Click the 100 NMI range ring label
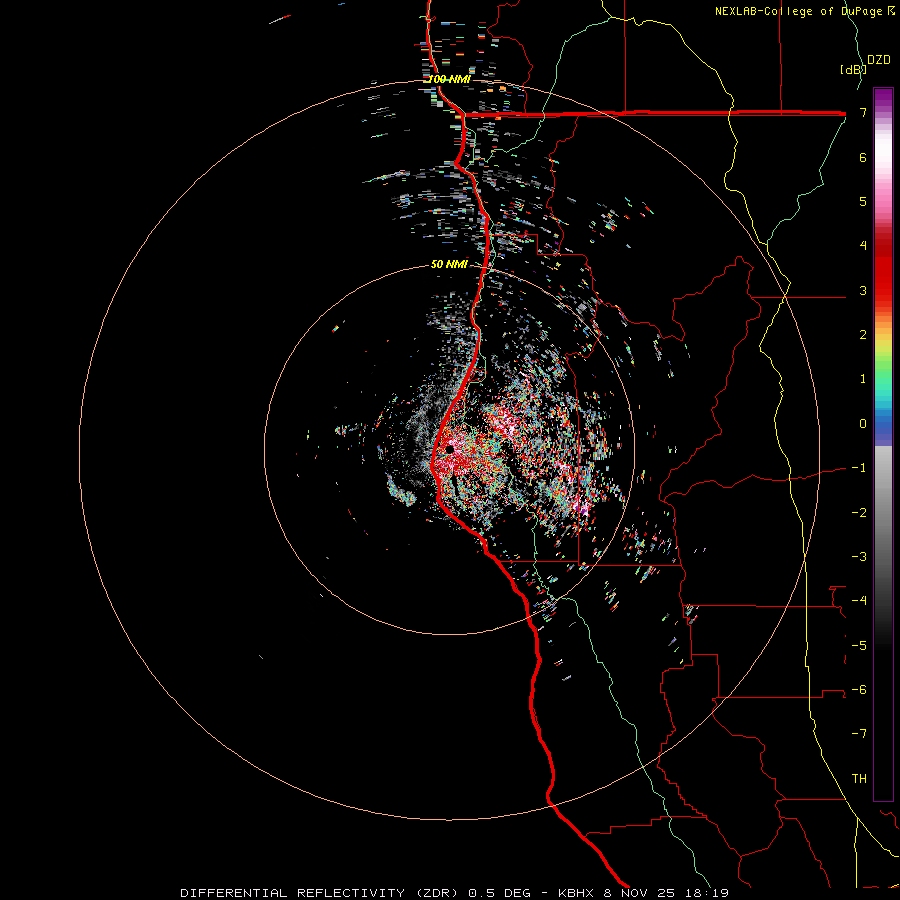This screenshot has width=900, height=900. click(x=449, y=79)
